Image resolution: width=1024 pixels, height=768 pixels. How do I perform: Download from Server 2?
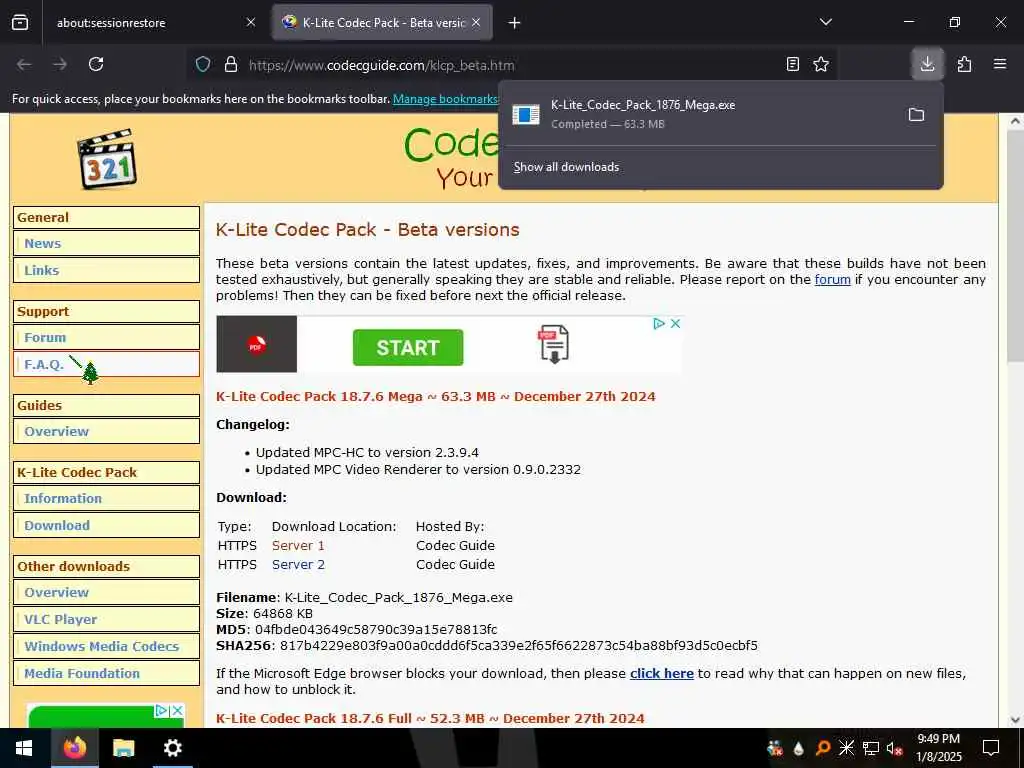coord(298,564)
